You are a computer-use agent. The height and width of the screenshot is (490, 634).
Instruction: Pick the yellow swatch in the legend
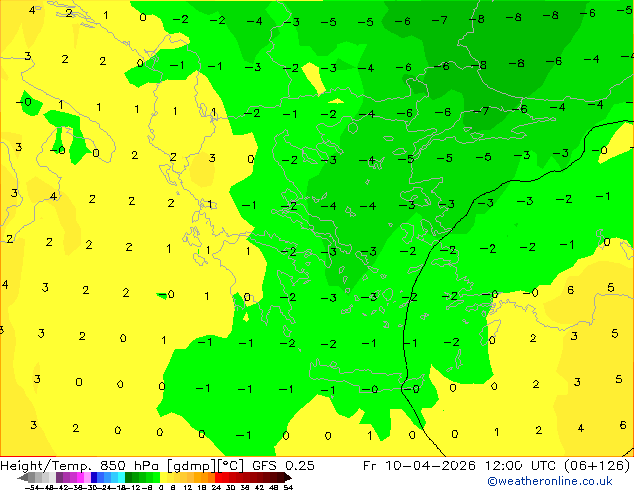[x=163, y=477]
